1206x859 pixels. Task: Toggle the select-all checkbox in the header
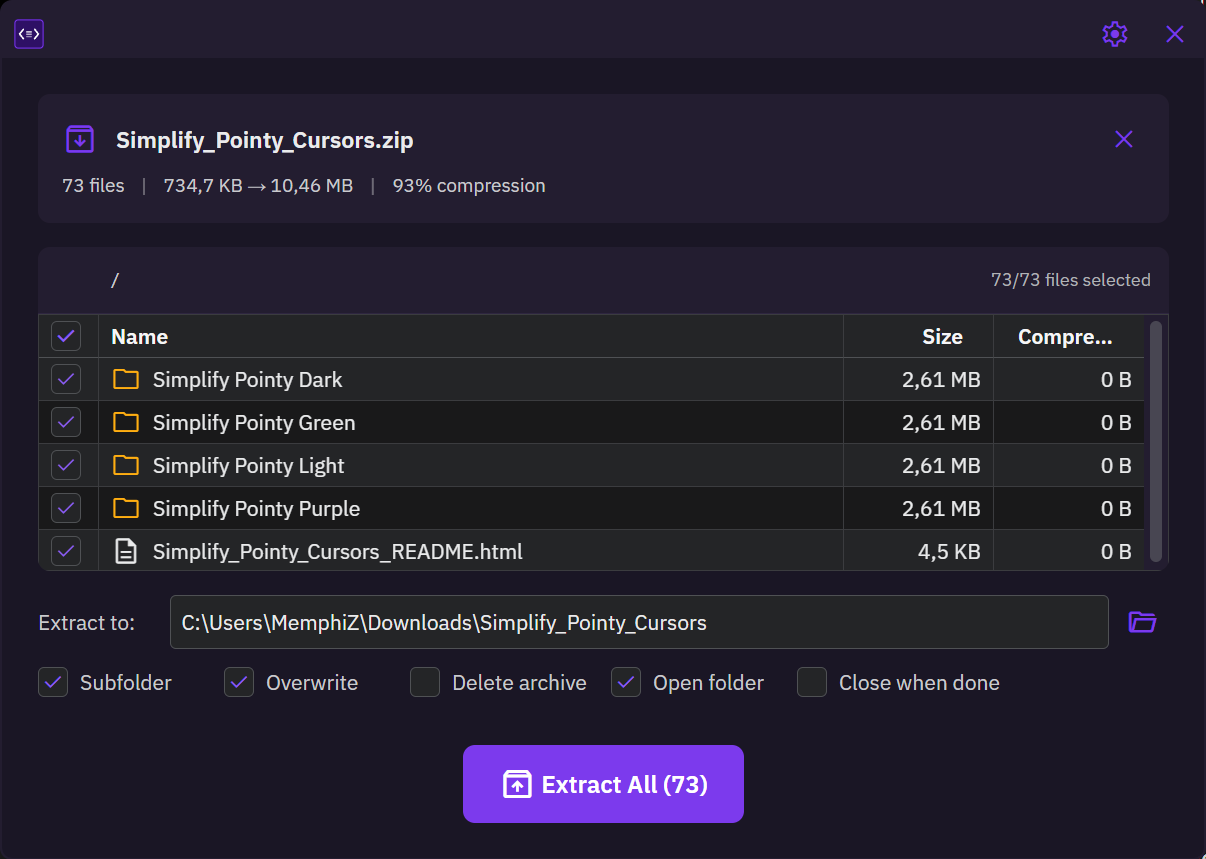tap(66, 336)
